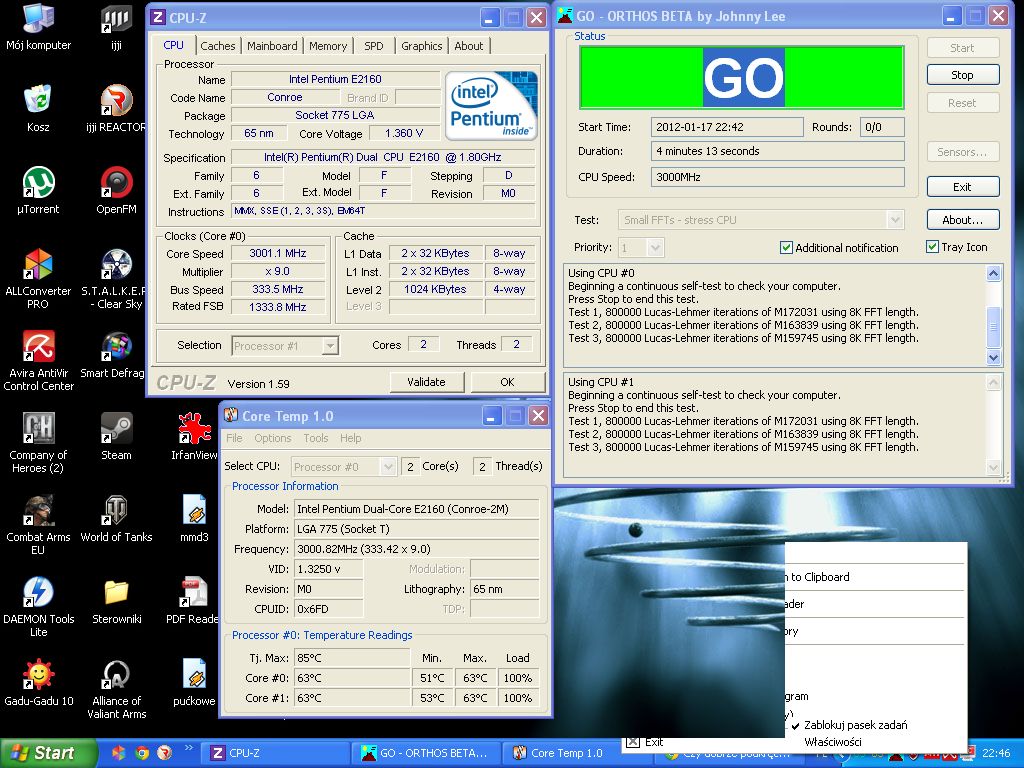Click the Validate button in CPU-Z
Screen dimensions: 1024x768
coord(426,382)
